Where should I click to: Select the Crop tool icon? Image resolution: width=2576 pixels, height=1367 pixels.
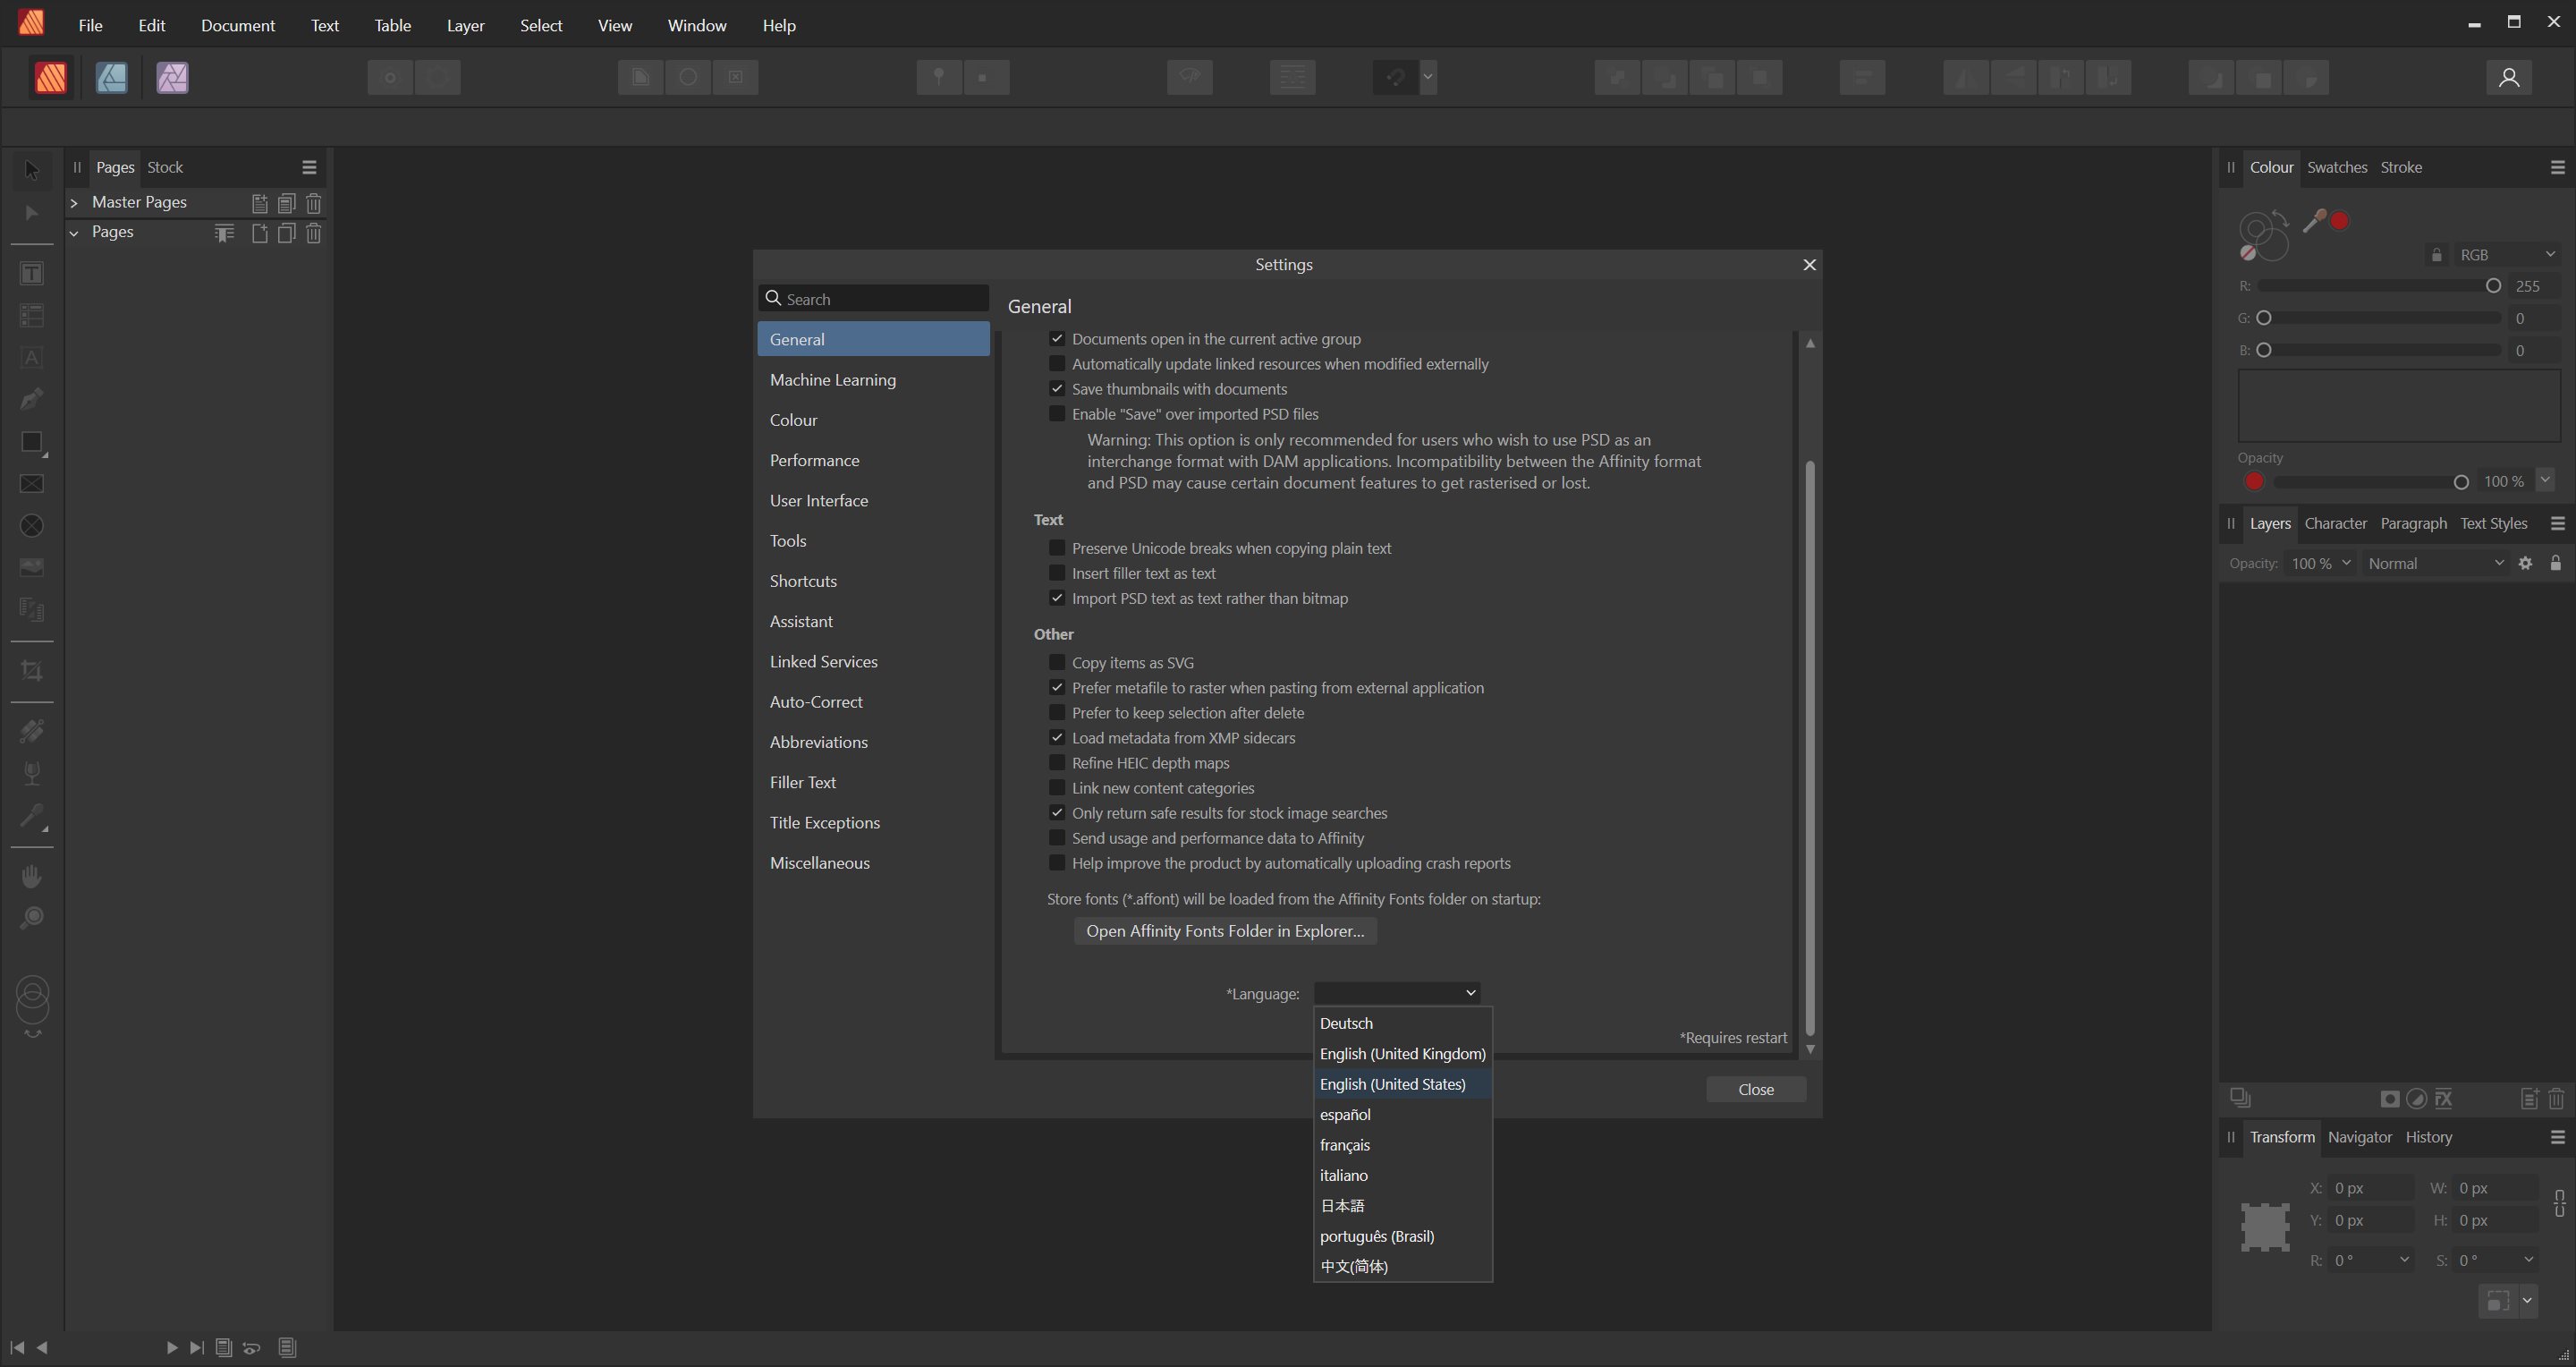click(32, 670)
